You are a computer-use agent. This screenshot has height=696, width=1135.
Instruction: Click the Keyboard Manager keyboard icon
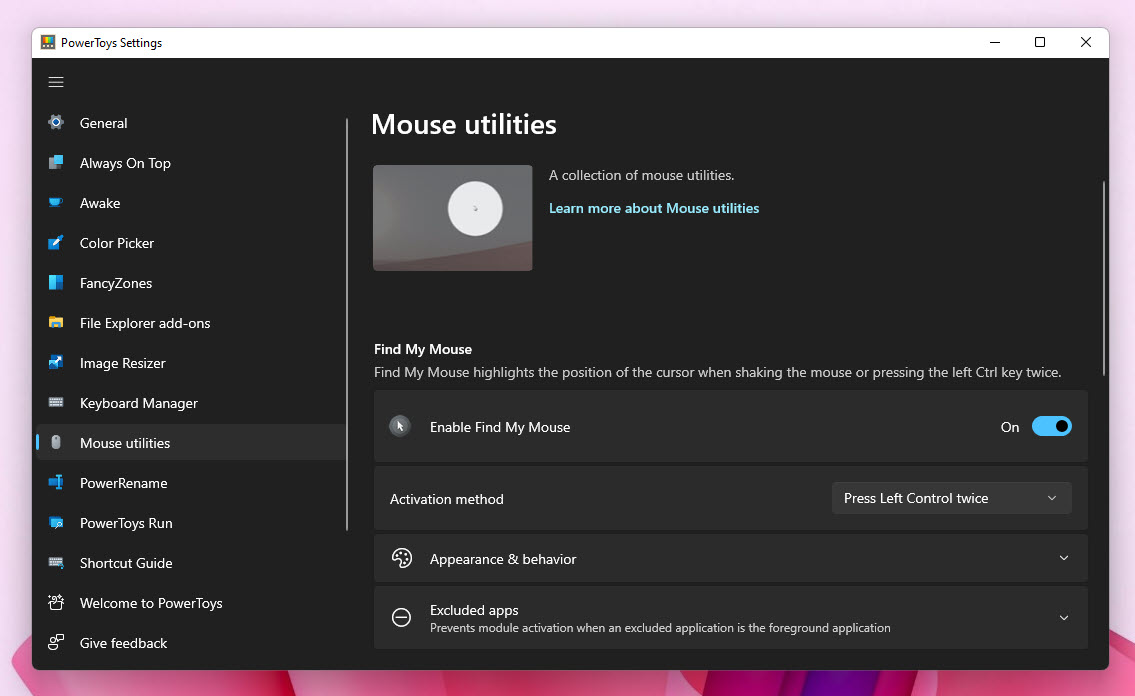pyautogui.click(x=56, y=402)
